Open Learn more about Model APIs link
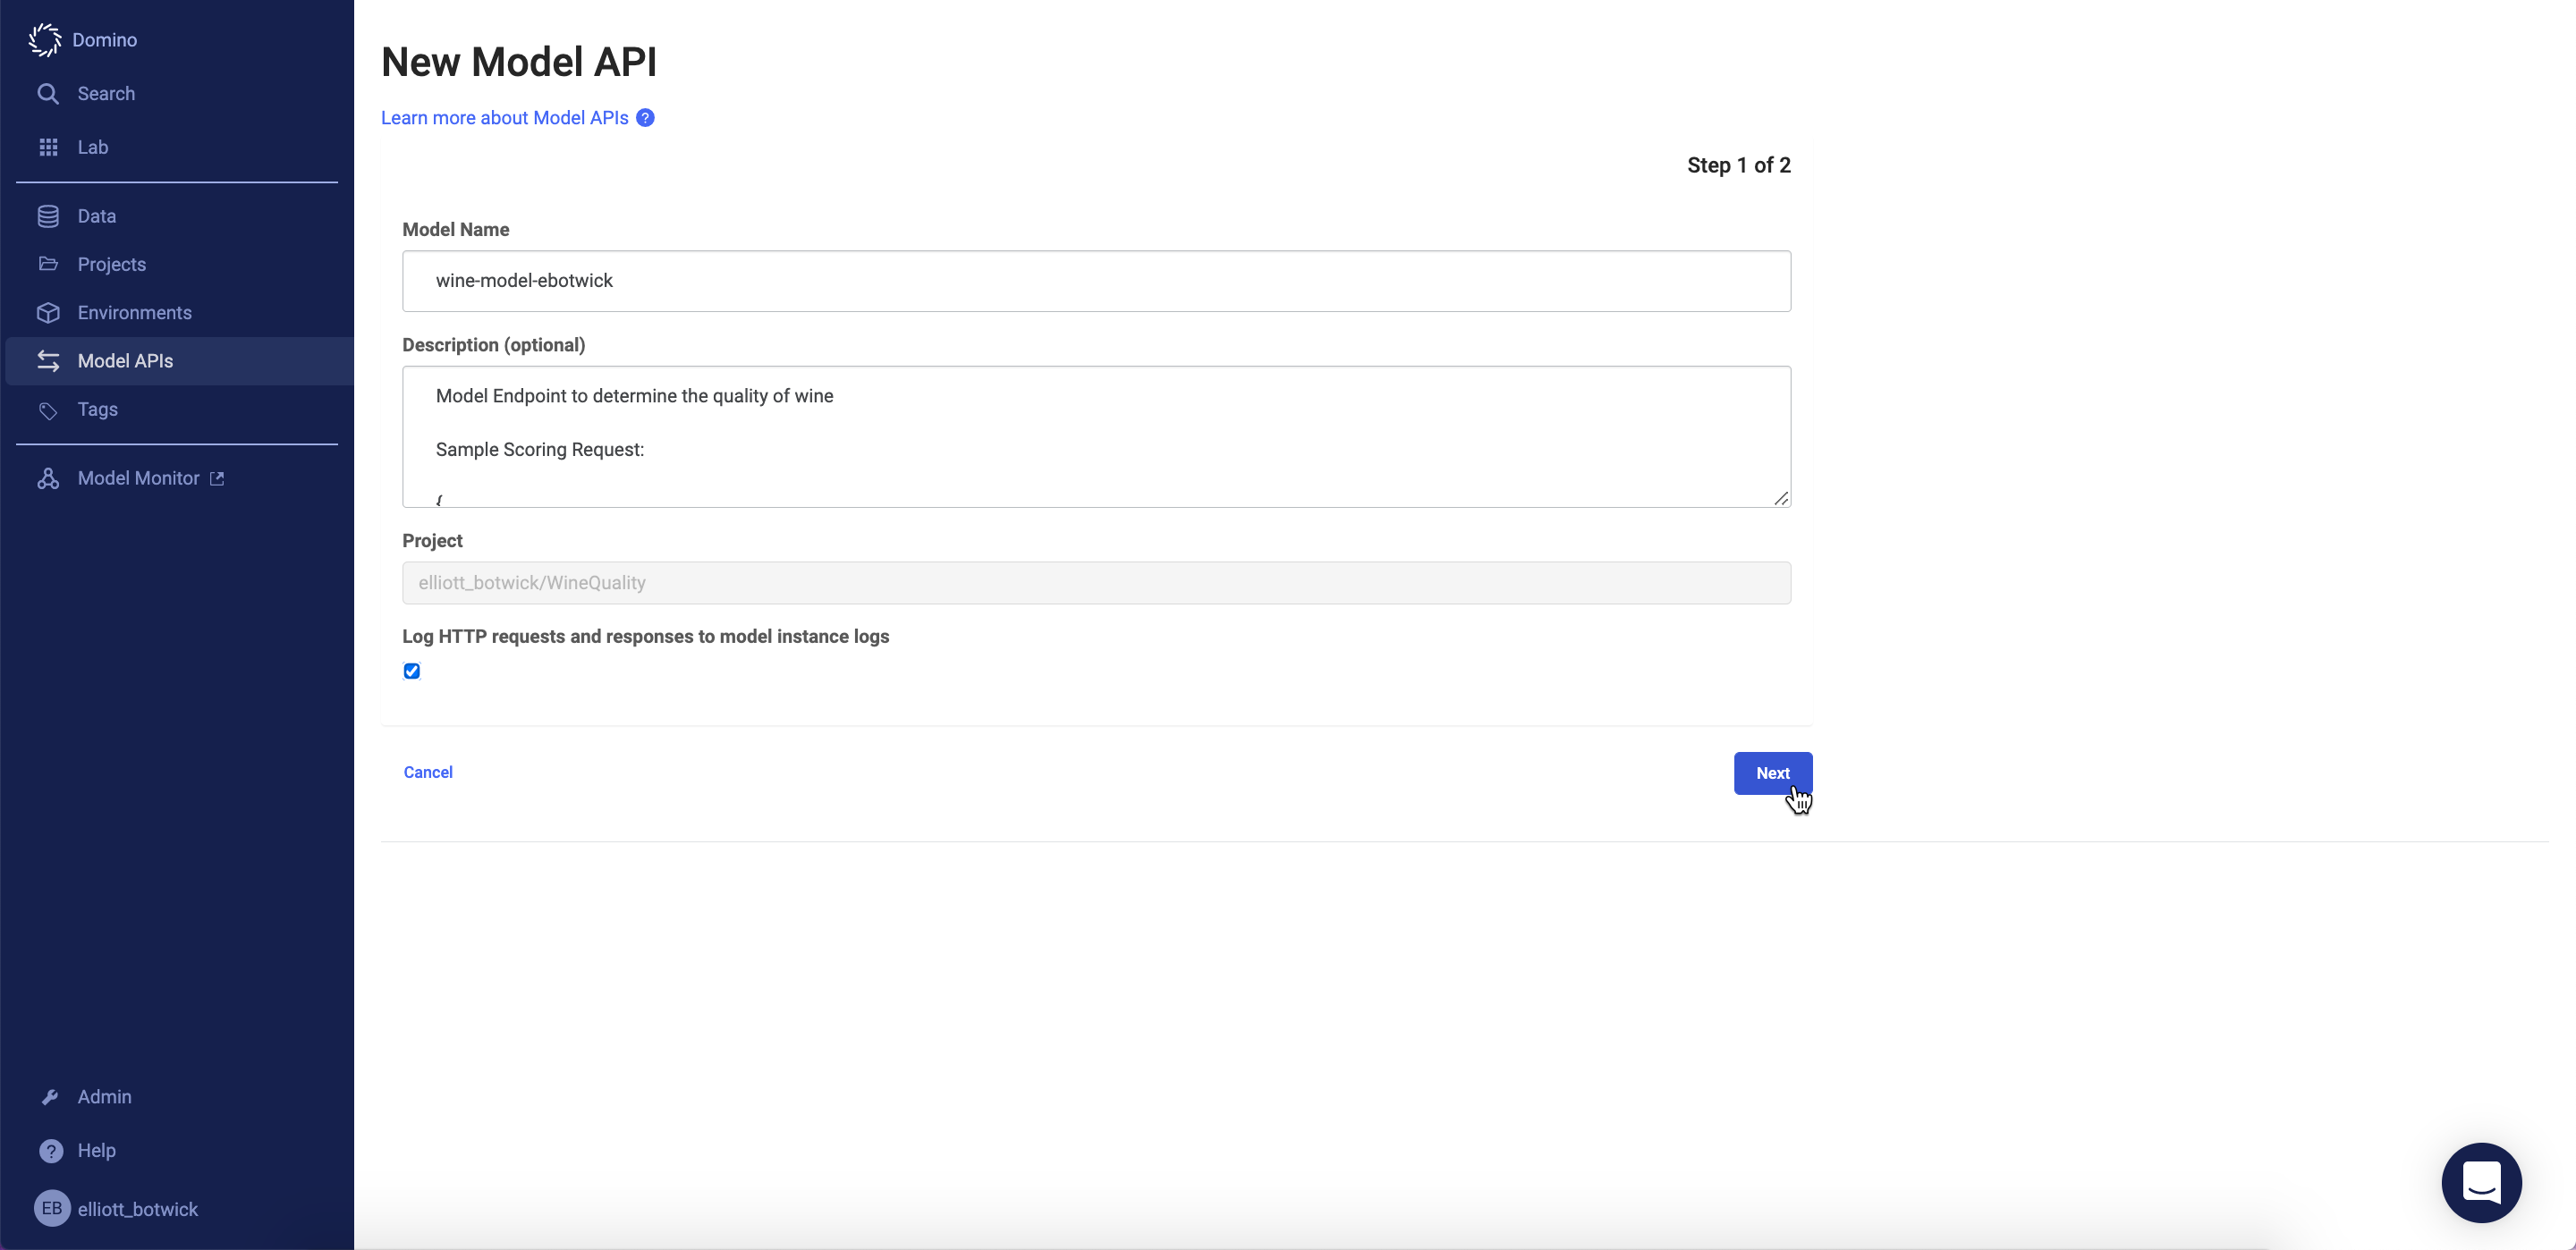Image resolution: width=2576 pixels, height=1250 pixels. click(504, 118)
